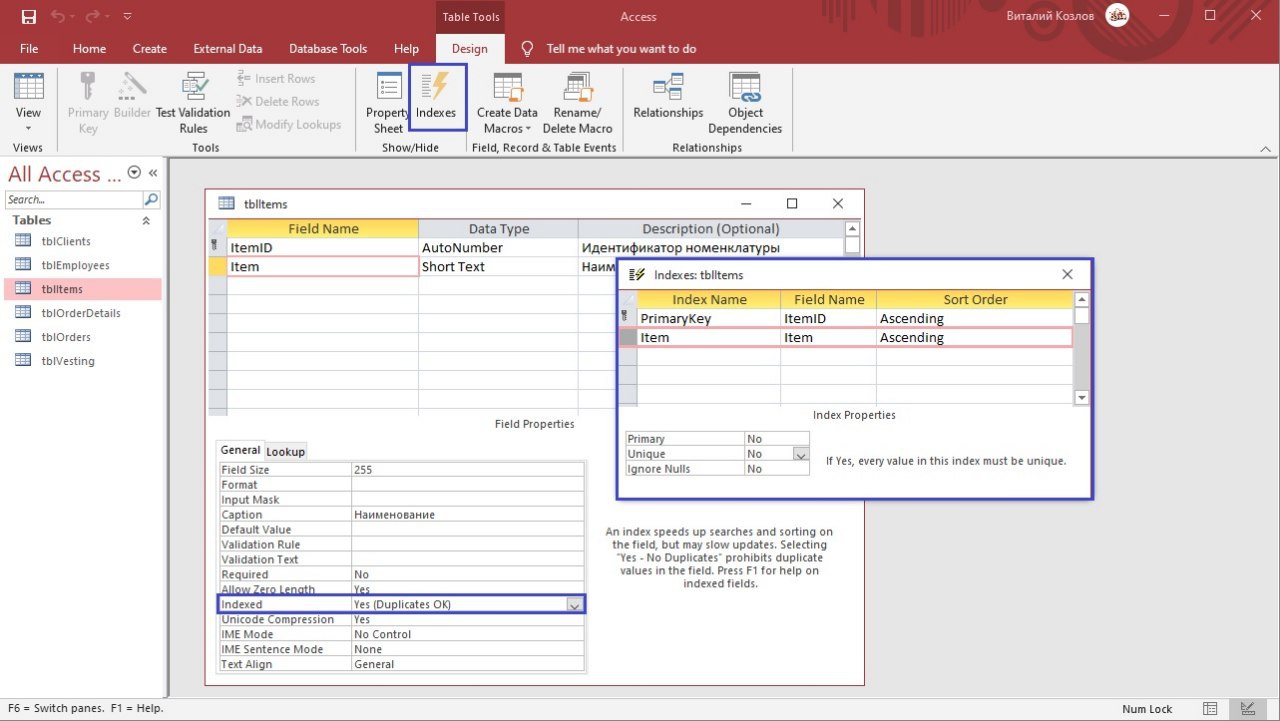
Task: Select tblVesting table
Action: pos(82,361)
